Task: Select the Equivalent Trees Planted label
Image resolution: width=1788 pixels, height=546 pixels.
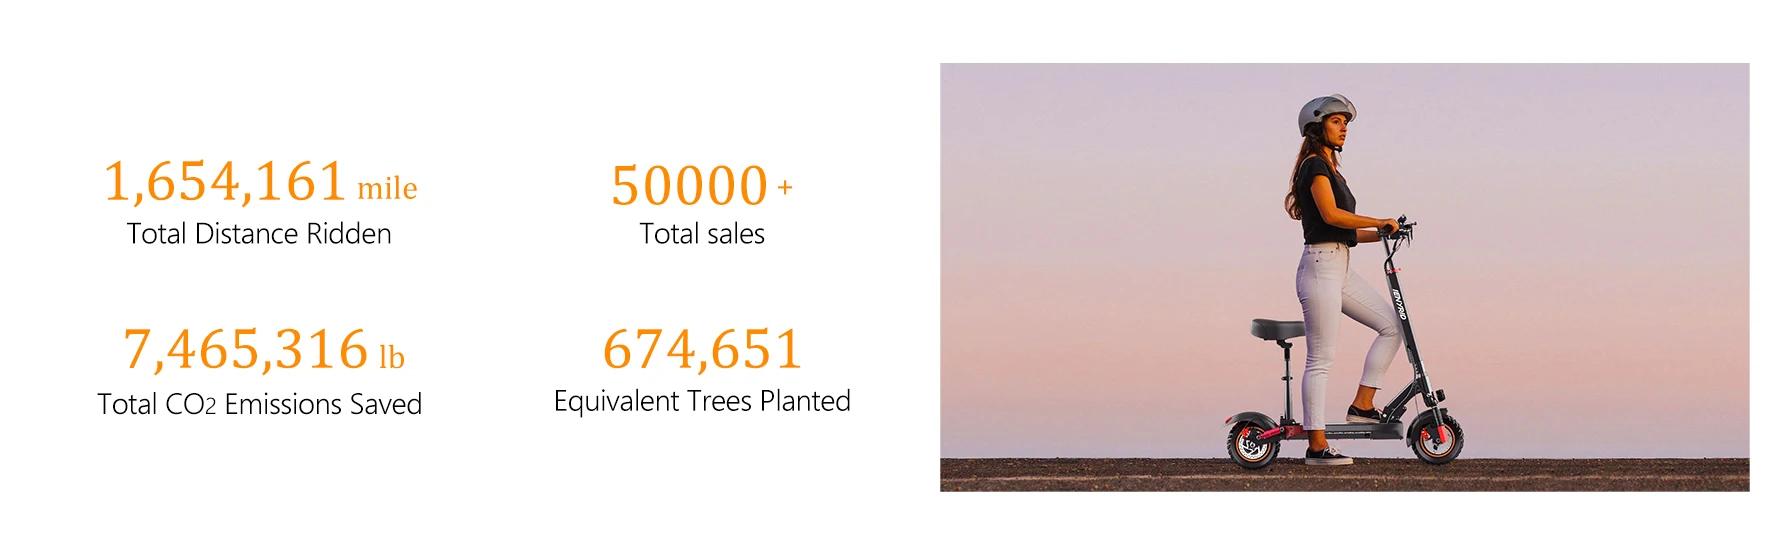Action: pyautogui.click(x=702, y=401)
